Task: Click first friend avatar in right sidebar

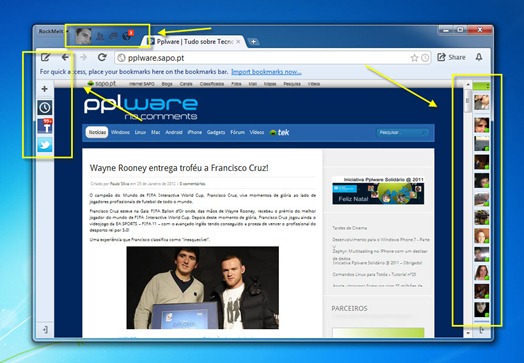Action: (x=482, y=102)
